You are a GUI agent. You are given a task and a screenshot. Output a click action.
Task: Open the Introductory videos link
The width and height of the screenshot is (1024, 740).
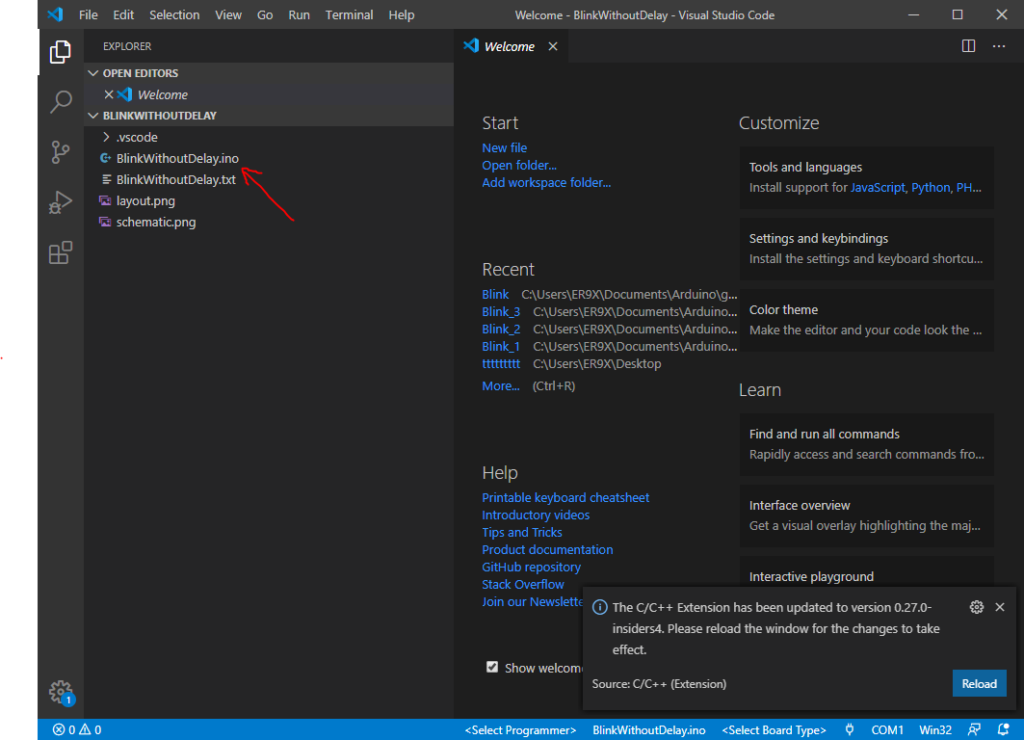[536, 515]
